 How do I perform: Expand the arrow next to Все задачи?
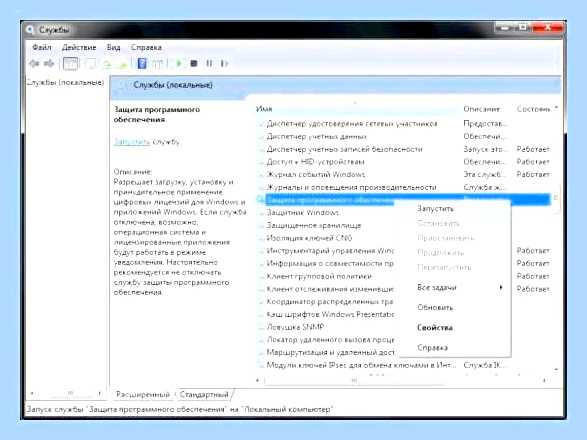click(x=501, y=287)
